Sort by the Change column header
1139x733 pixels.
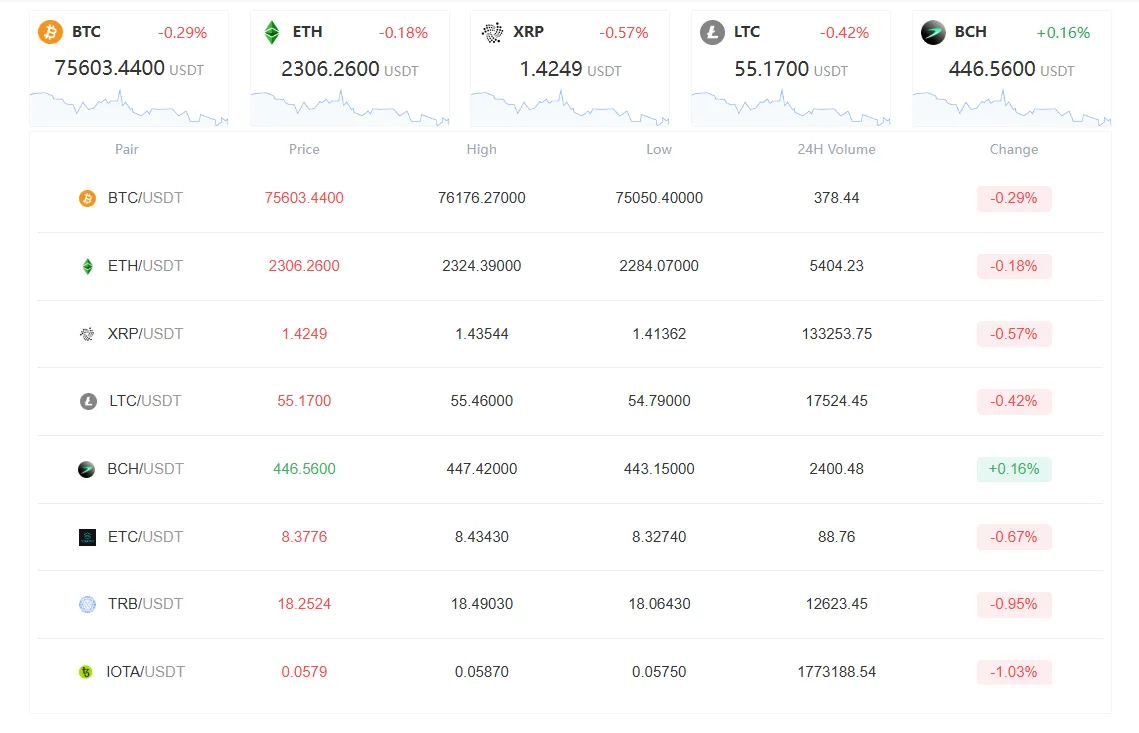(x=1013, y=149)
